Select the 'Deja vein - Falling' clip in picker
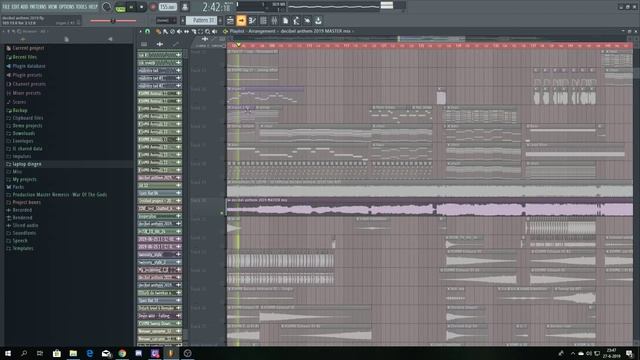 [160, 316]
